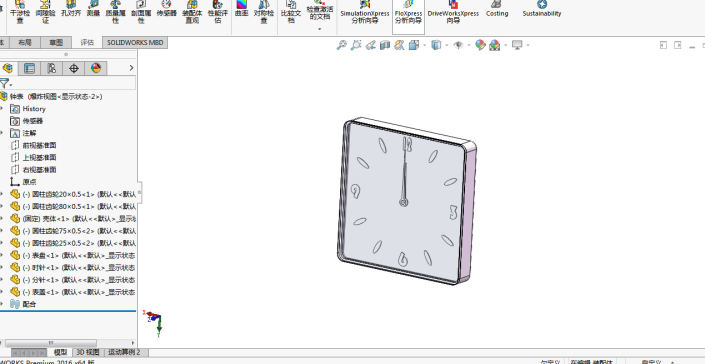Open dropdown arrow beside Display Style
Screen dimensions: 705x364
pos(446,45)
